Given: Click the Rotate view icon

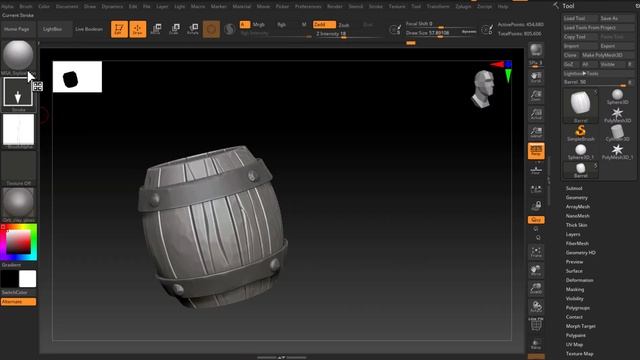Looking at the screenshot, I should 536,307.
